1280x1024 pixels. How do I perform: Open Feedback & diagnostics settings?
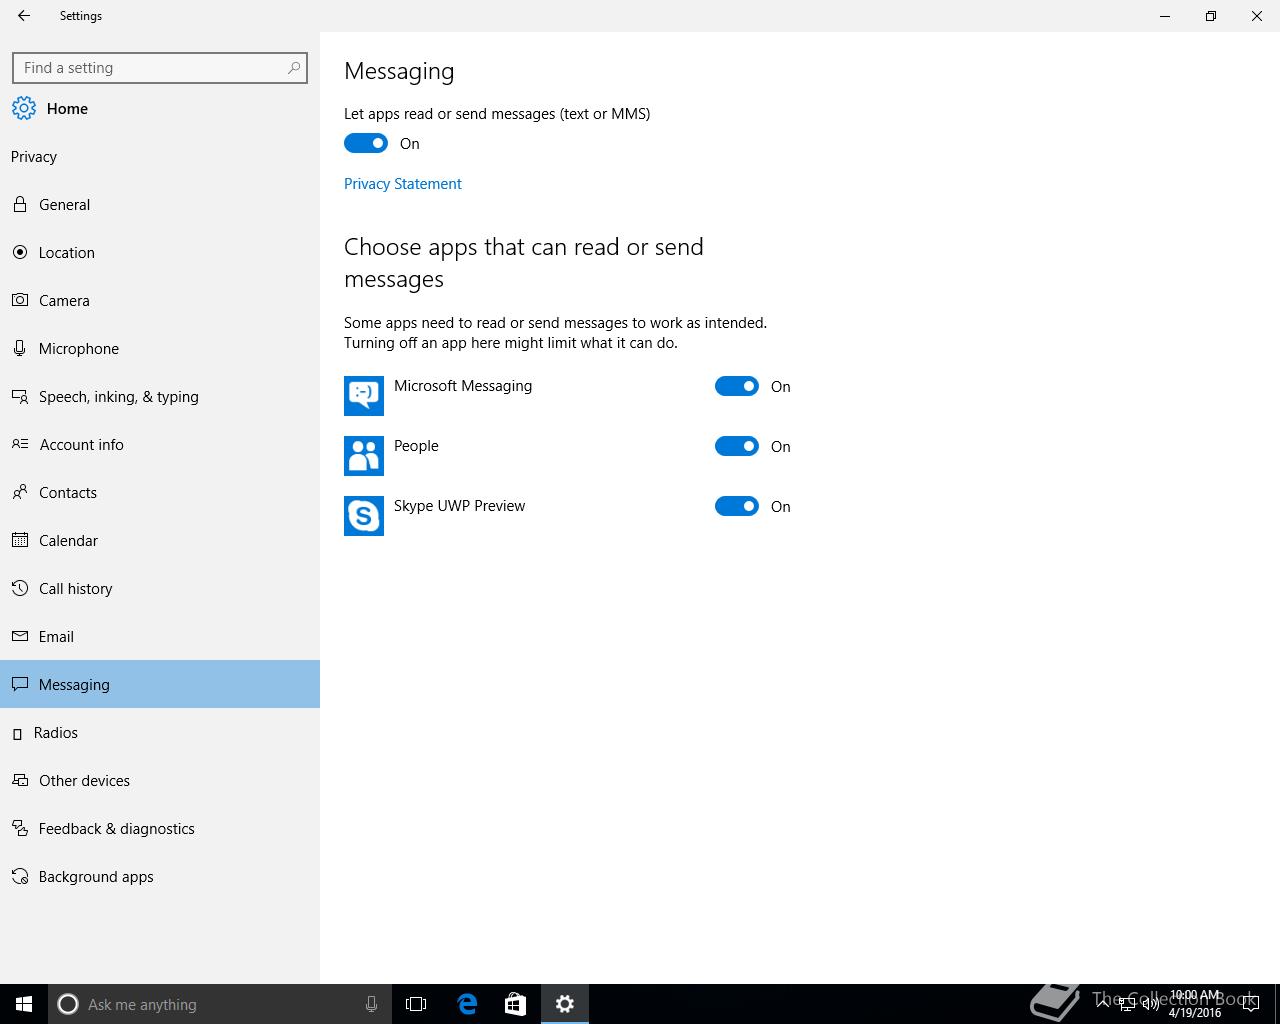160,828
